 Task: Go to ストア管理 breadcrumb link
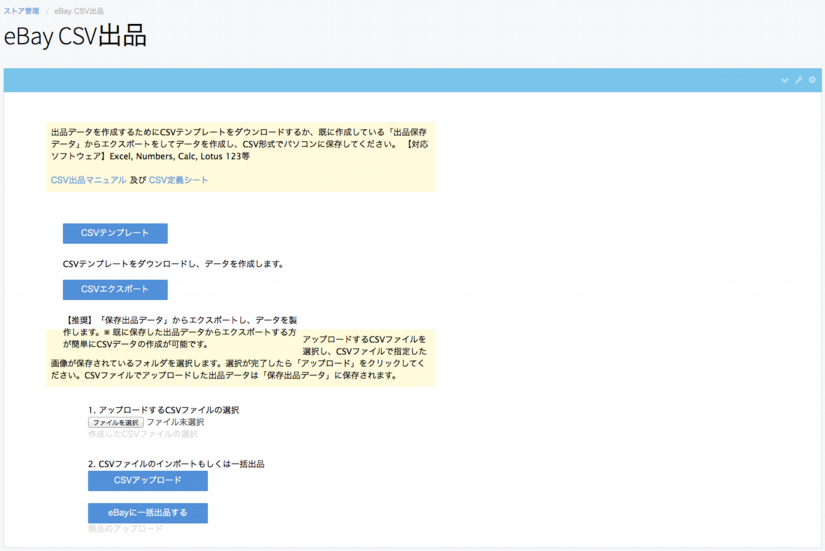point(21,11)
